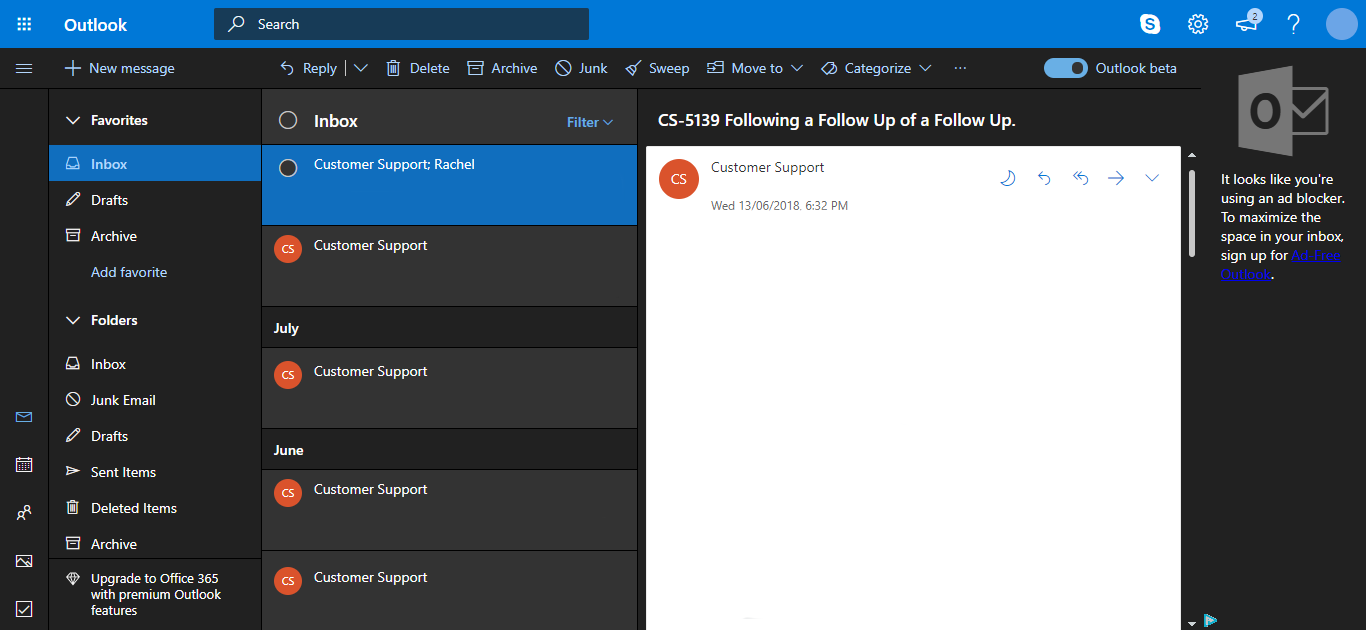The width and height of the screenshot is (1366, 630).
Task: Click the snooze moon icon in message header
Action: (1008, 178)
